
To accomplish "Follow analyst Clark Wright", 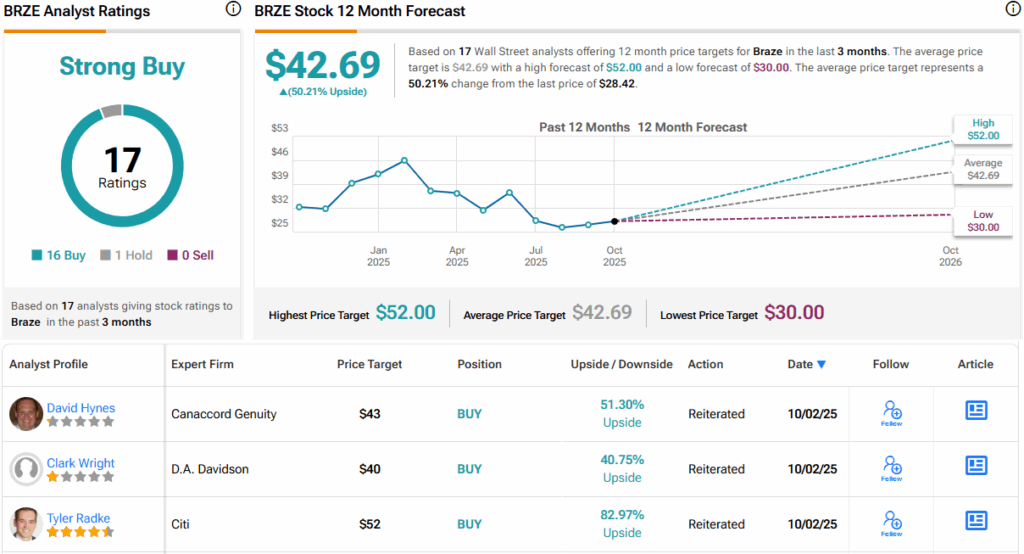I will [891, 468].
